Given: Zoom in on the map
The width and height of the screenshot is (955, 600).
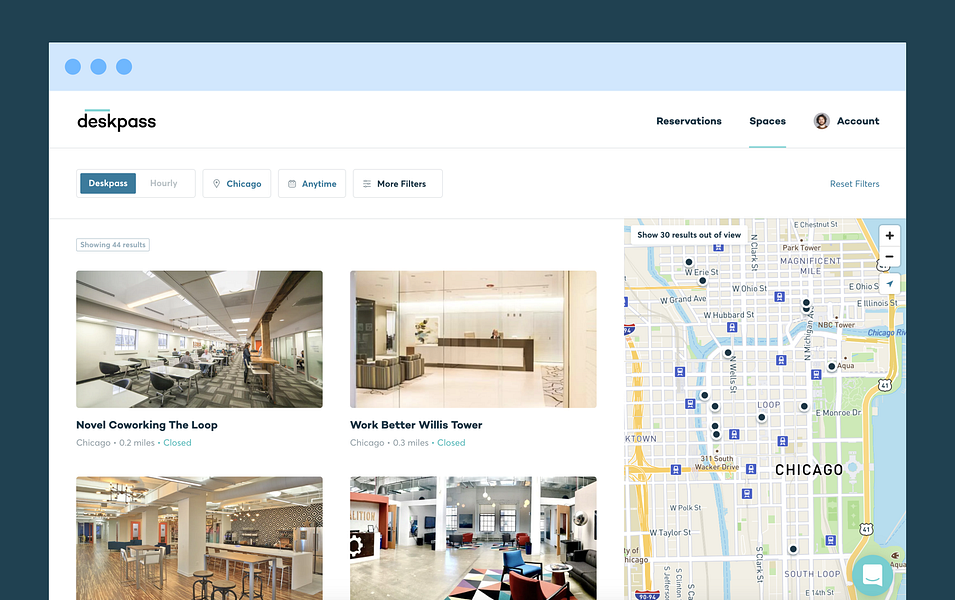Looking at the screenshot, I should point(889,235).
